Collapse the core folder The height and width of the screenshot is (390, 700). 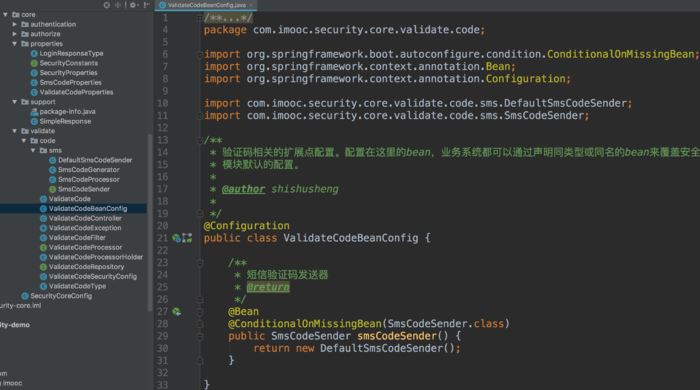(5, 15)
